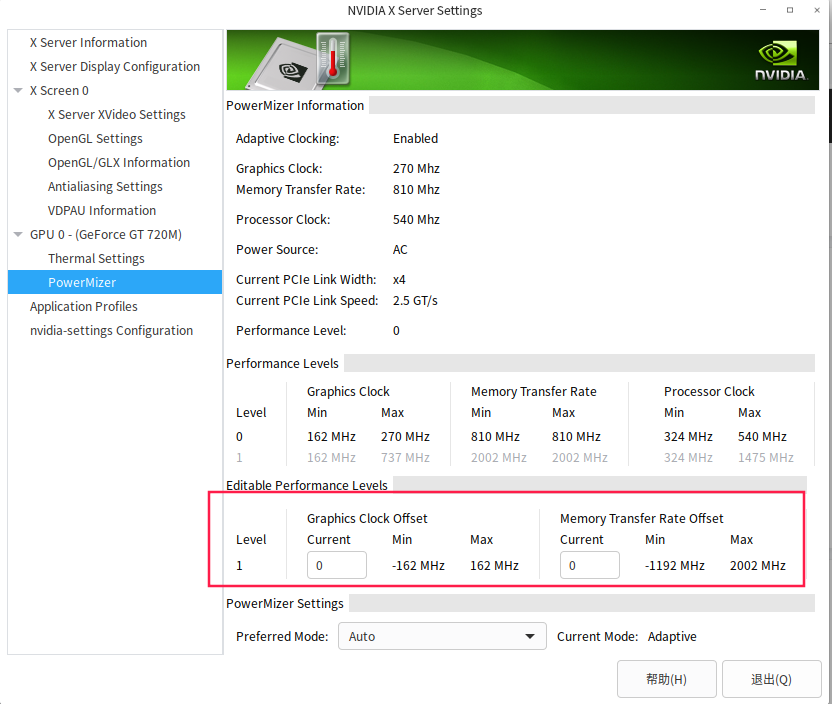
Task: Select GPU 0 - (GeForce GT 720M) entry
Action: [106, 234]
